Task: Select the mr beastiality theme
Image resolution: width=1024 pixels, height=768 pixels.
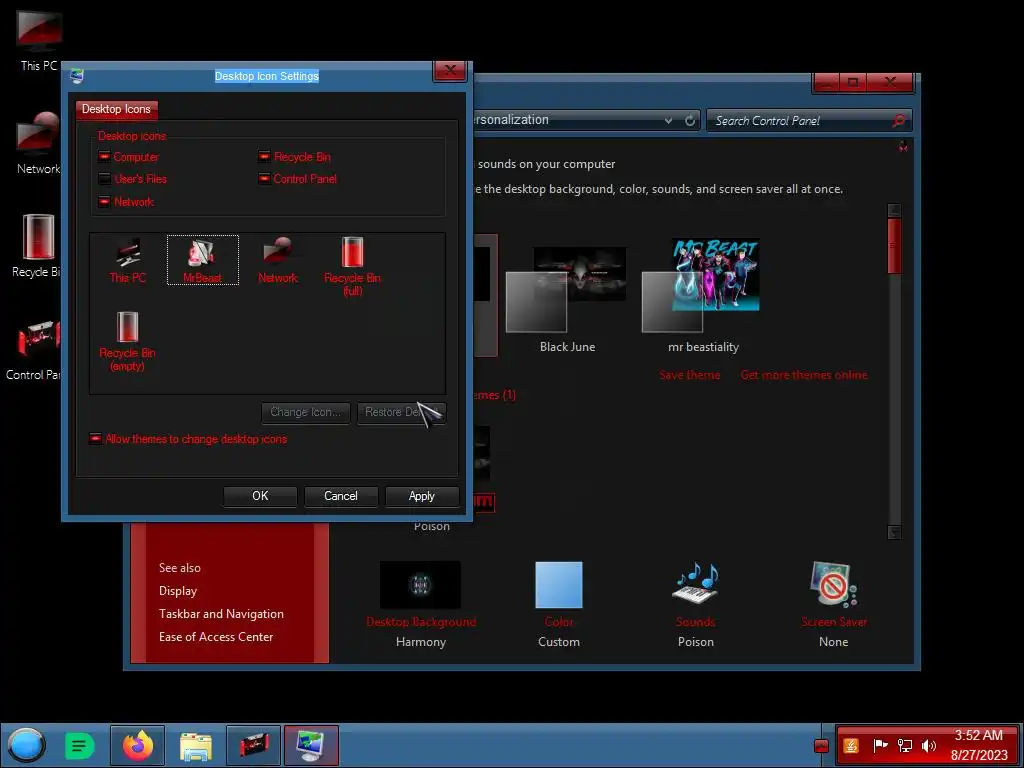Action: click(x=703, y=296)
